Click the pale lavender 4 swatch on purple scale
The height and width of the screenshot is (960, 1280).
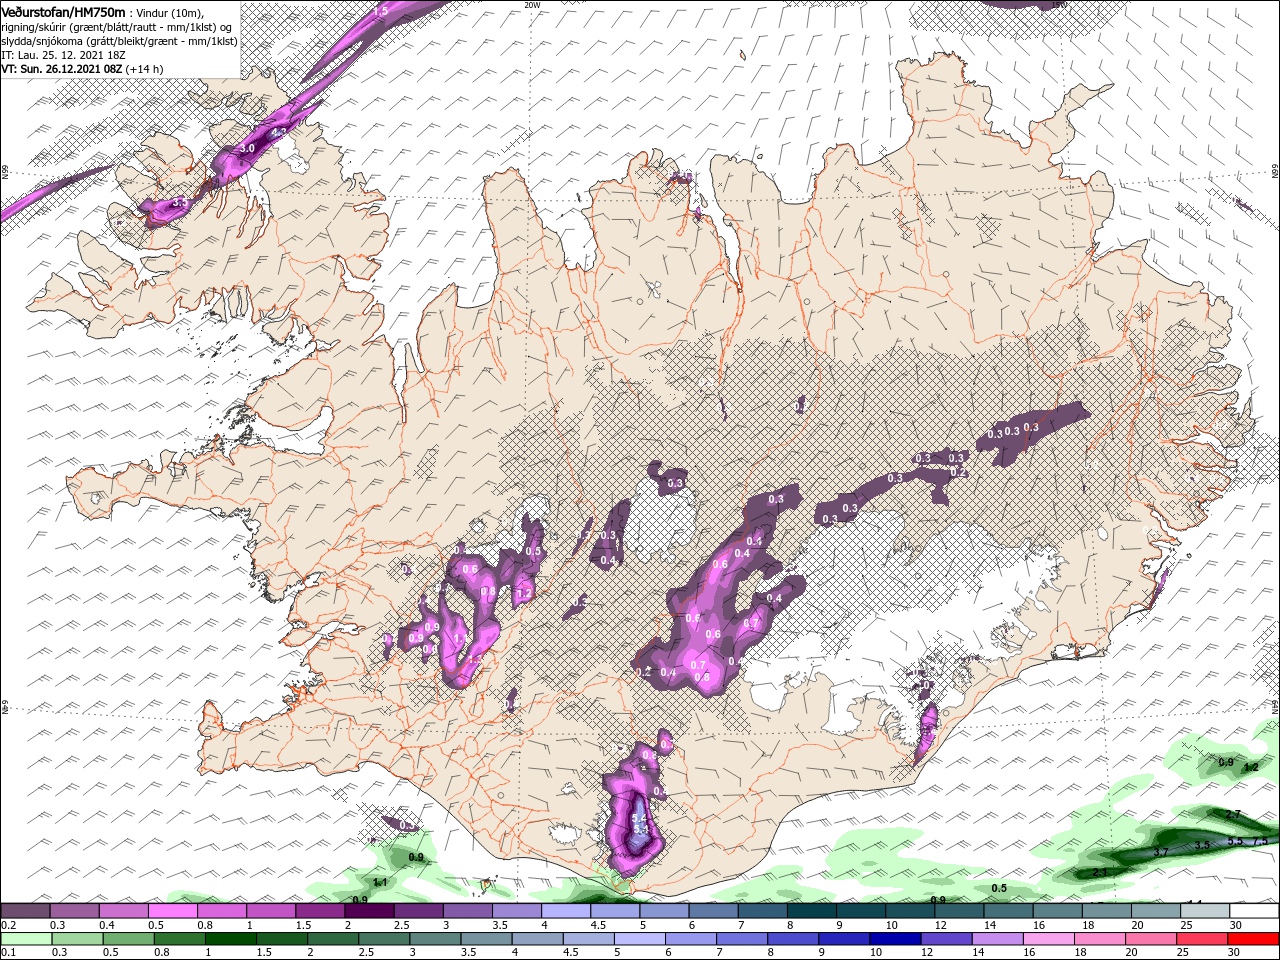[x=565, y=910]
